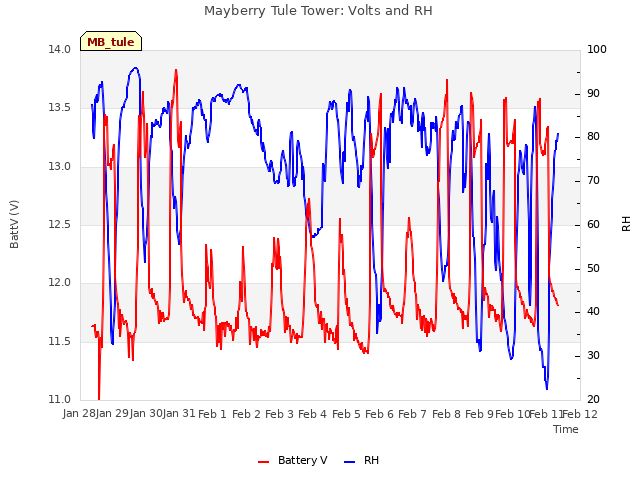The height and width of the screenshot is (480, 640).
Task: Click the 20 right axis value
Action: (593, 400)
